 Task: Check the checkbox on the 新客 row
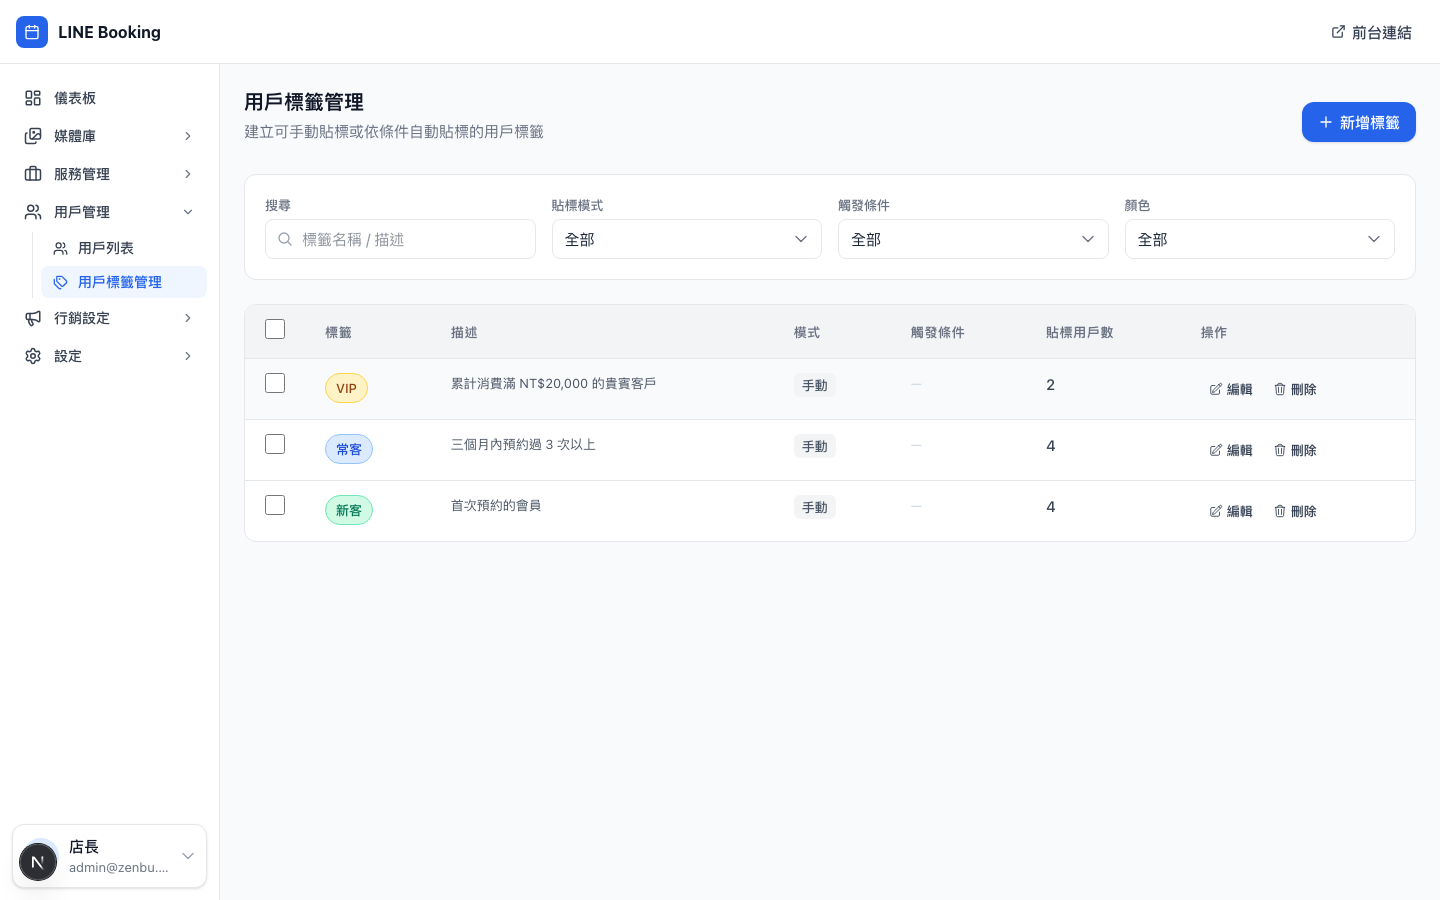[x=275, y=505]
